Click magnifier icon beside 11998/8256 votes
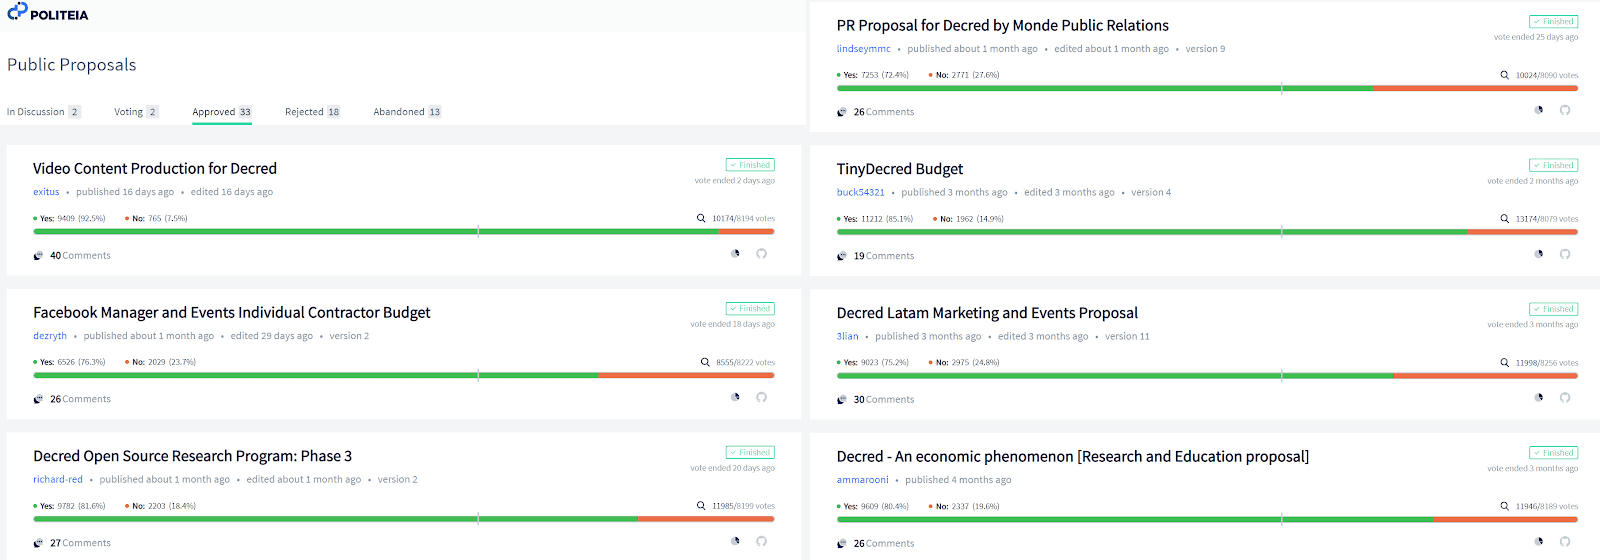This screenshot has height=560, width=1600. 1504,362
